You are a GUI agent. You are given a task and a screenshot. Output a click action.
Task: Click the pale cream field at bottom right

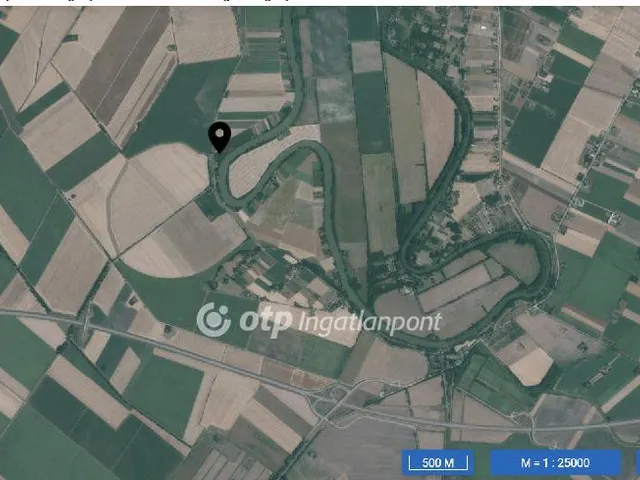coord(533,366)
